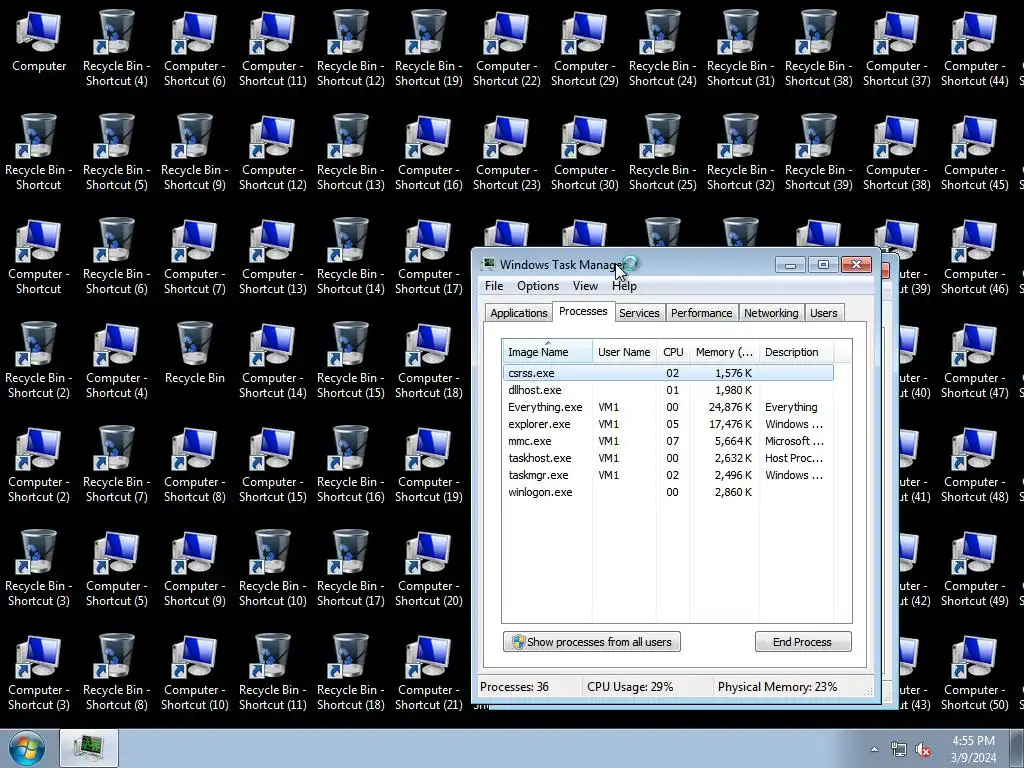Sort by User Name column header
Screen dimensions: 1024x768
624,351
